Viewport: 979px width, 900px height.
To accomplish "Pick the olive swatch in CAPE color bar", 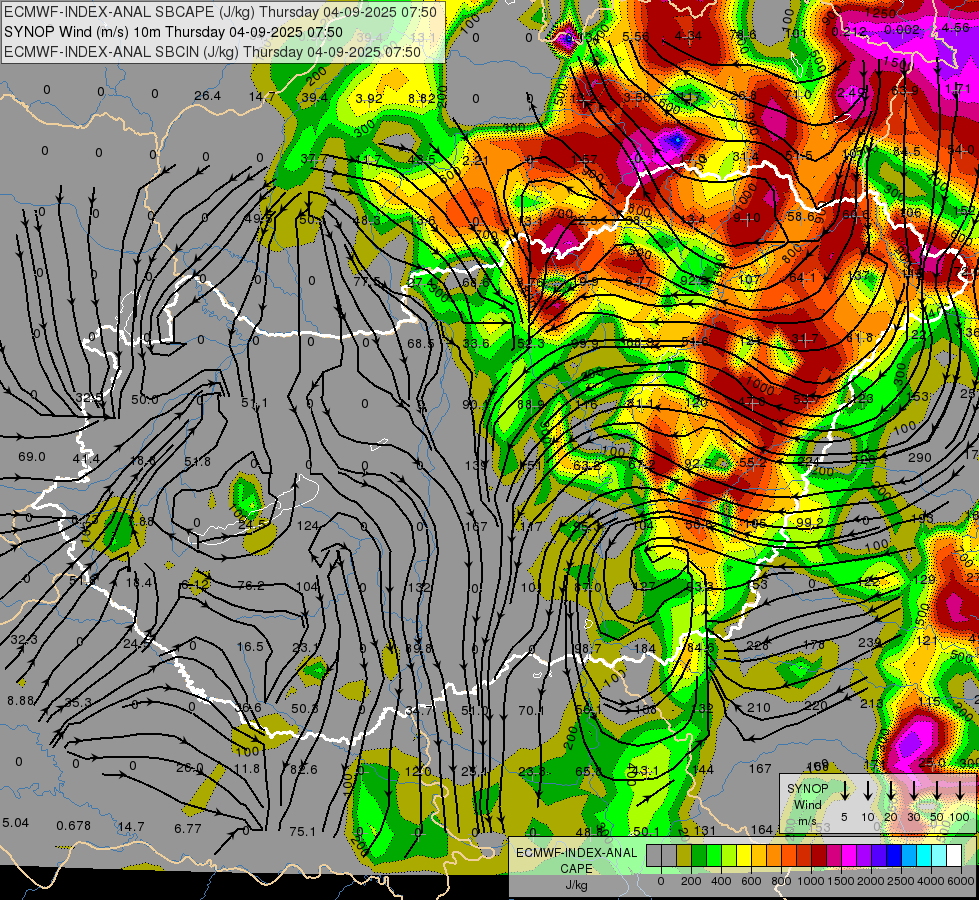I will (x=684, y=856).
